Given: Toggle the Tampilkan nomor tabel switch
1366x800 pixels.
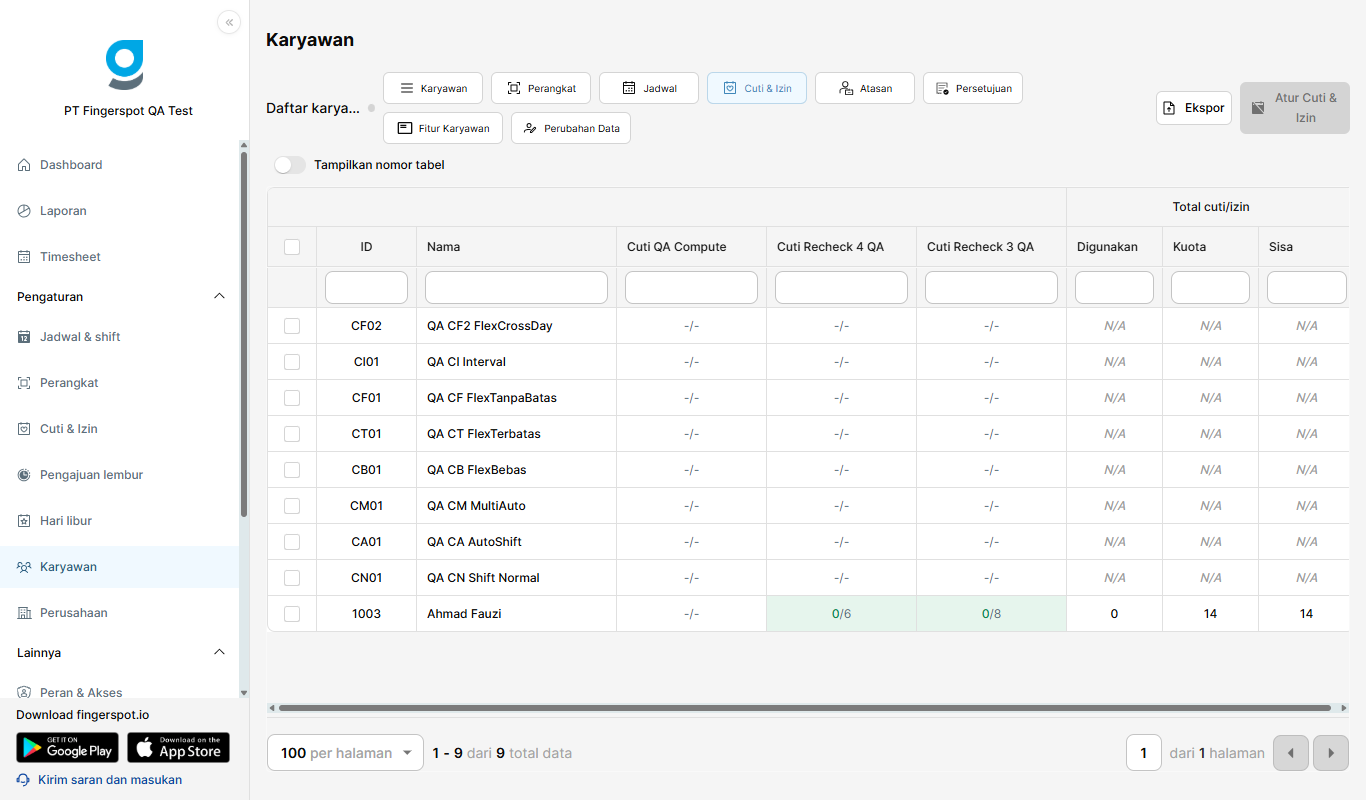Looking at the screenshot, I should (x=290, y=165).
